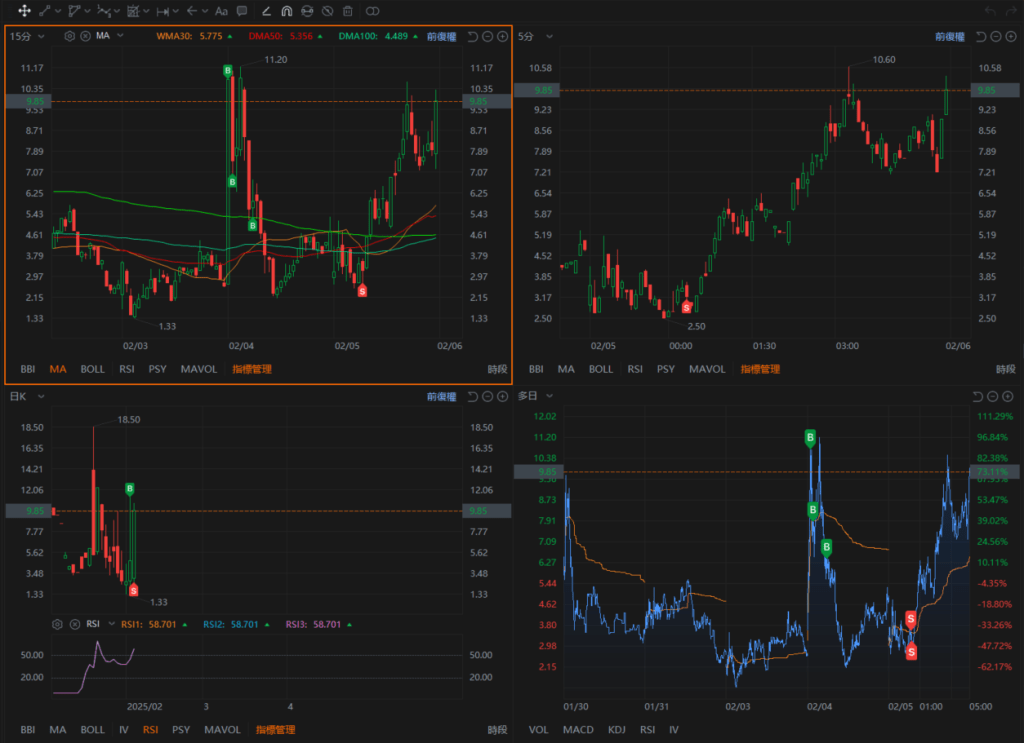1024x743 pixels.
Task: Switch to the PSY tab in 5分 chart
Action: click(x=665, y=369)
